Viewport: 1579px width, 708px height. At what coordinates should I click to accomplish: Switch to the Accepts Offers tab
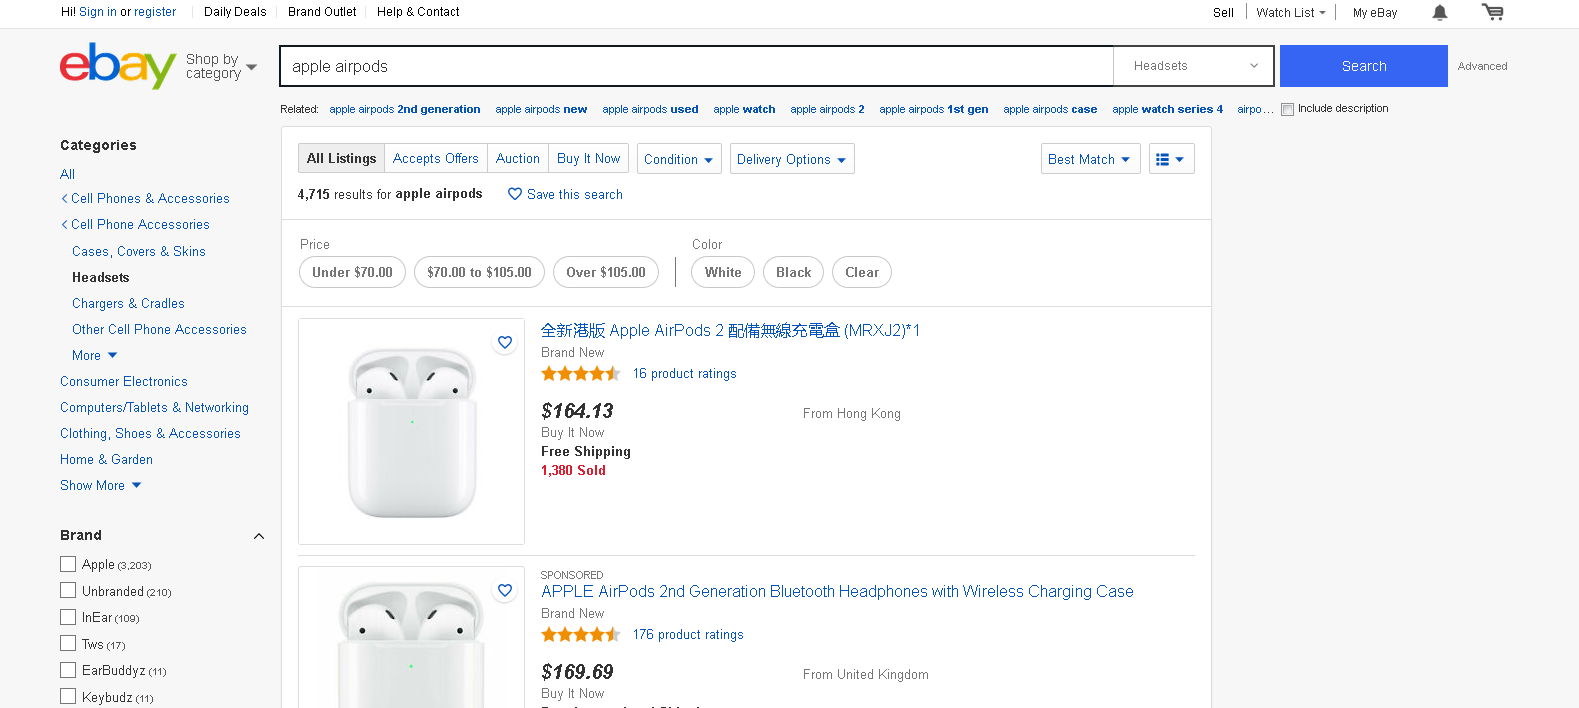pyautogui.click(x=436, y=158)
